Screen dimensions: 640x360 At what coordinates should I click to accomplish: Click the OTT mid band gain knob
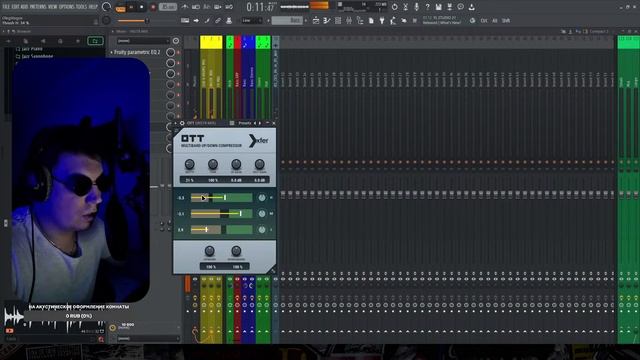pyautogui.click(x=262, y=213)
